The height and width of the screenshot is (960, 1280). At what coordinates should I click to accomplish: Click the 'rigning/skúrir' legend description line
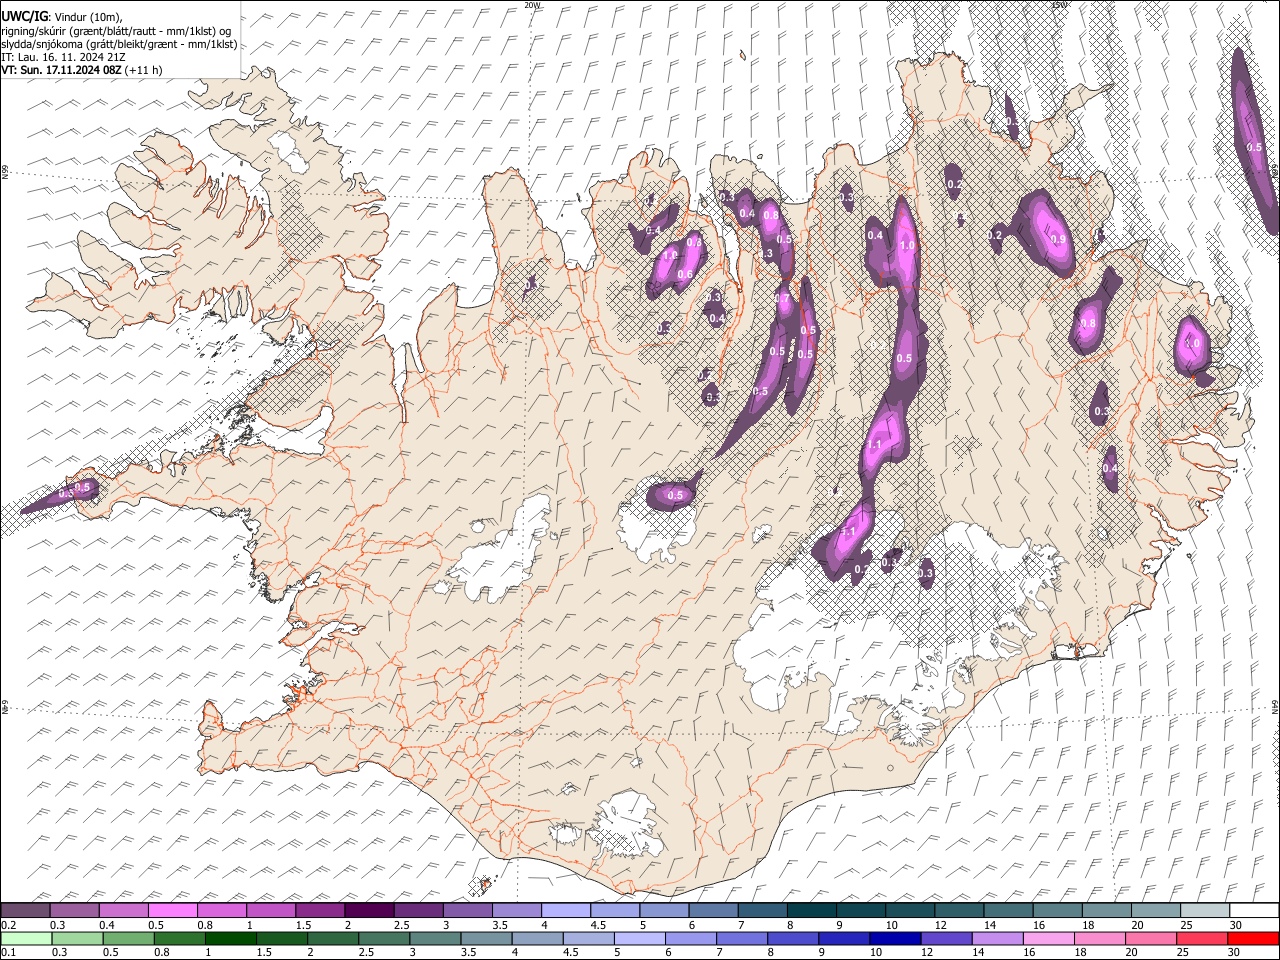coord(116,31)
